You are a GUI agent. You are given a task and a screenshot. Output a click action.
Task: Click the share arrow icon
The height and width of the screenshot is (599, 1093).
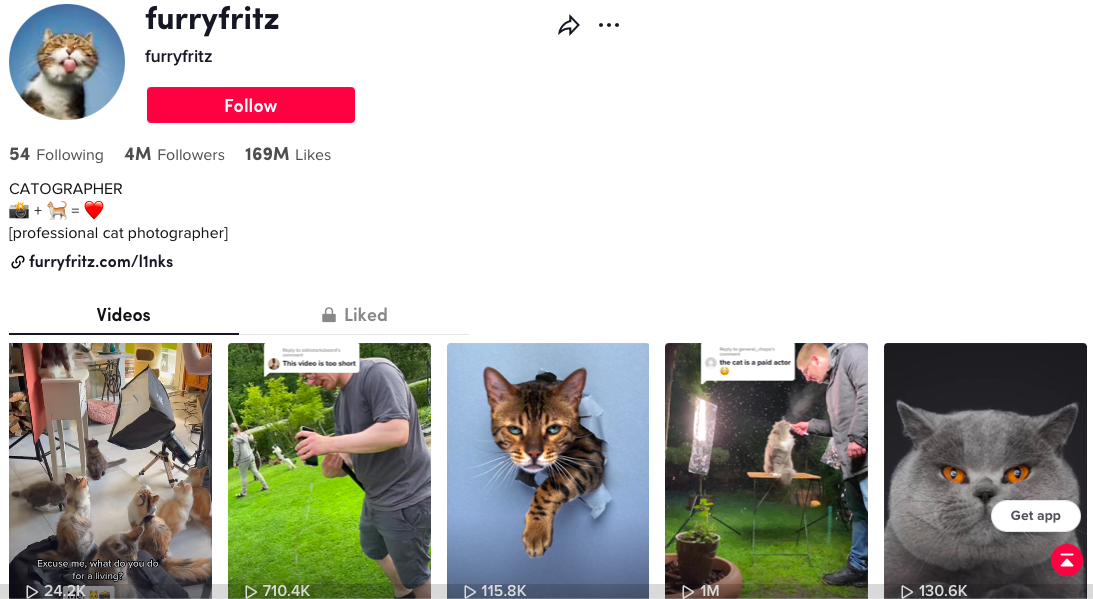click(569, 26)
